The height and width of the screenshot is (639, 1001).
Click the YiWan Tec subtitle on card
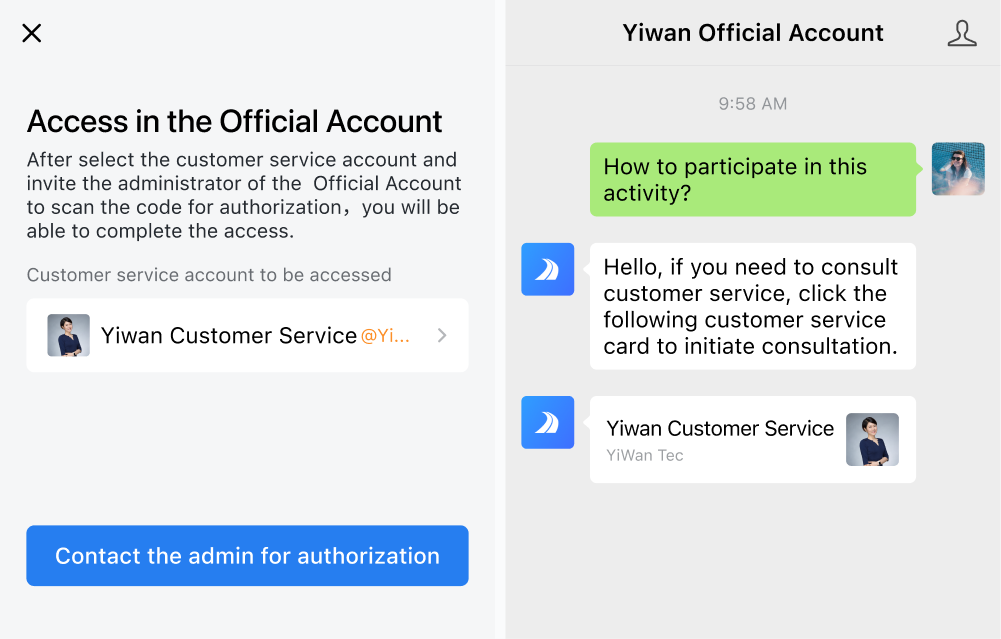coord(645,455)
